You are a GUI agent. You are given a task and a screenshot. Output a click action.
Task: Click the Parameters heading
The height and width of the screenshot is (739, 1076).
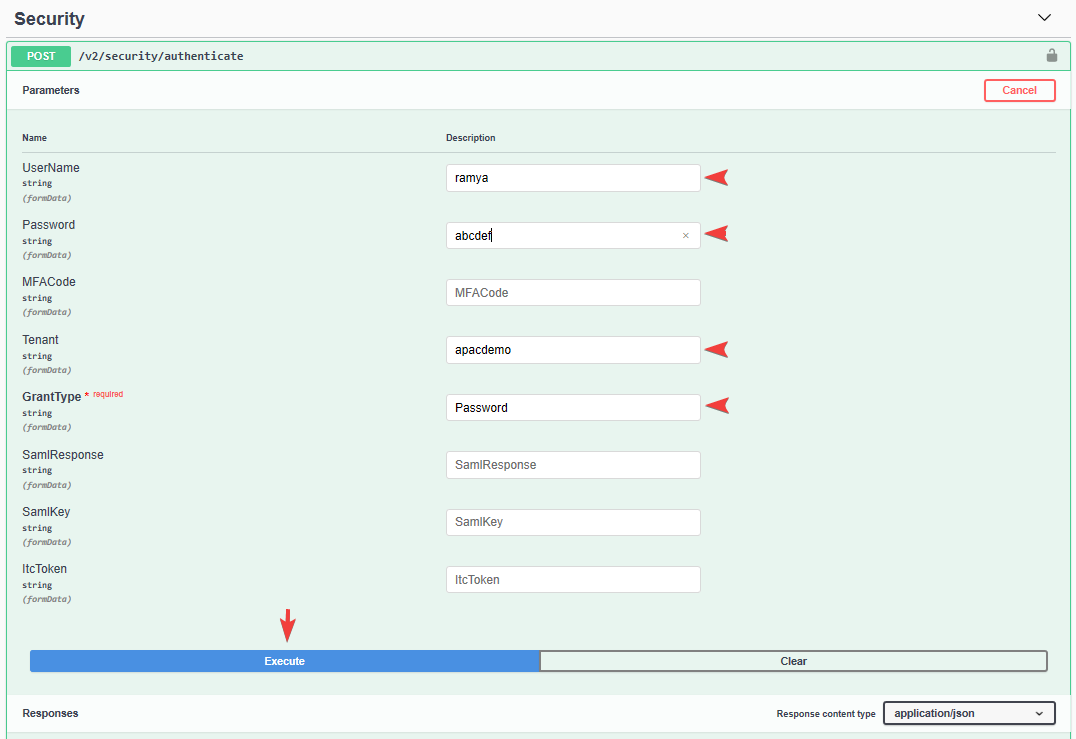[x=51, y=90]
